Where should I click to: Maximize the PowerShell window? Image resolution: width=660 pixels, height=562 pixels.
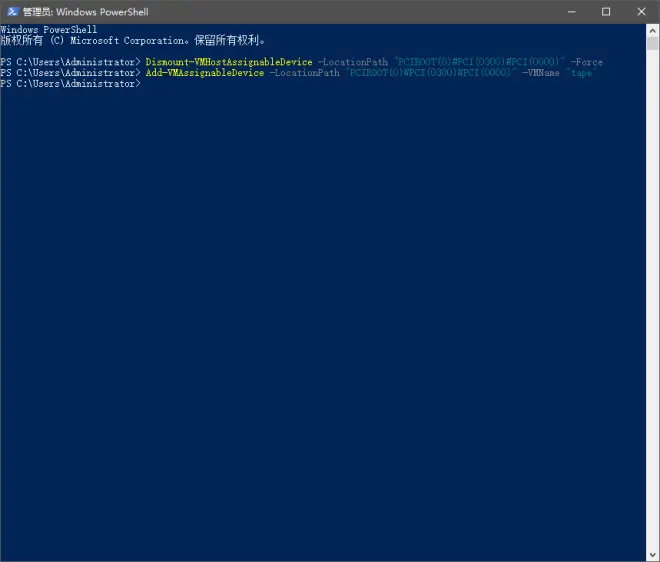606,12
